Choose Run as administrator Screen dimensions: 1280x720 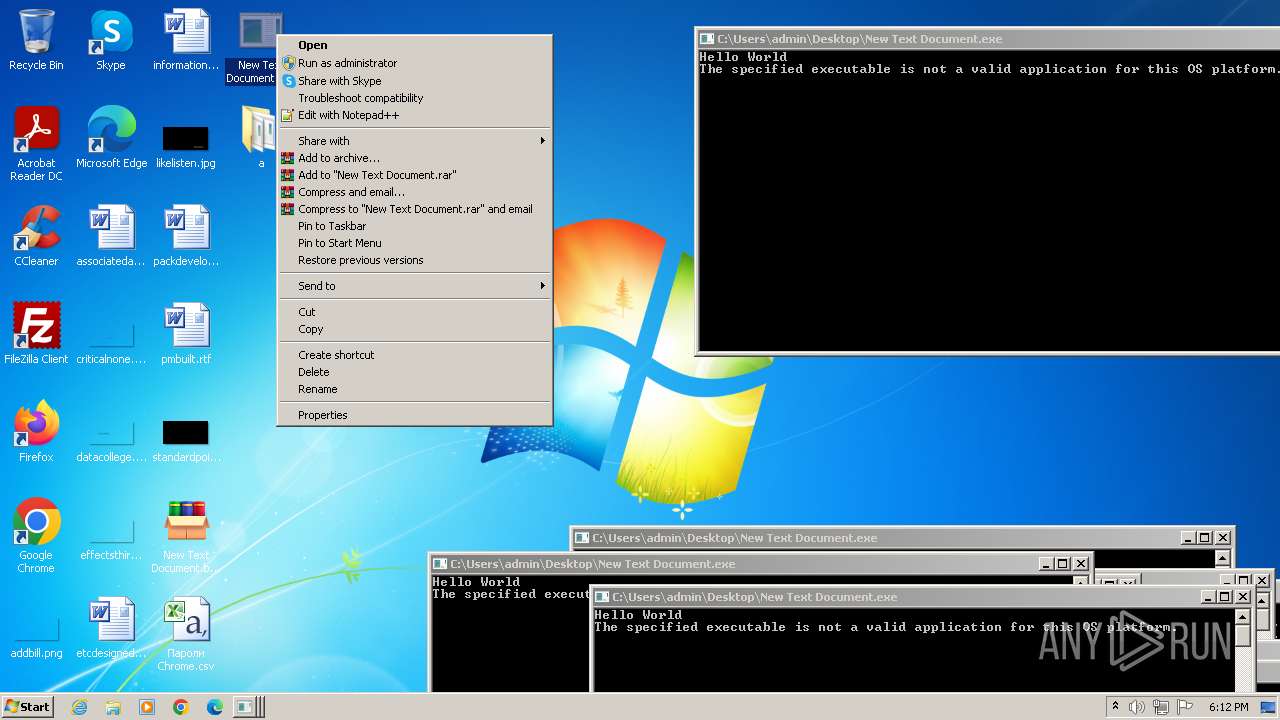pyautogui.click(x=414, y=63)
